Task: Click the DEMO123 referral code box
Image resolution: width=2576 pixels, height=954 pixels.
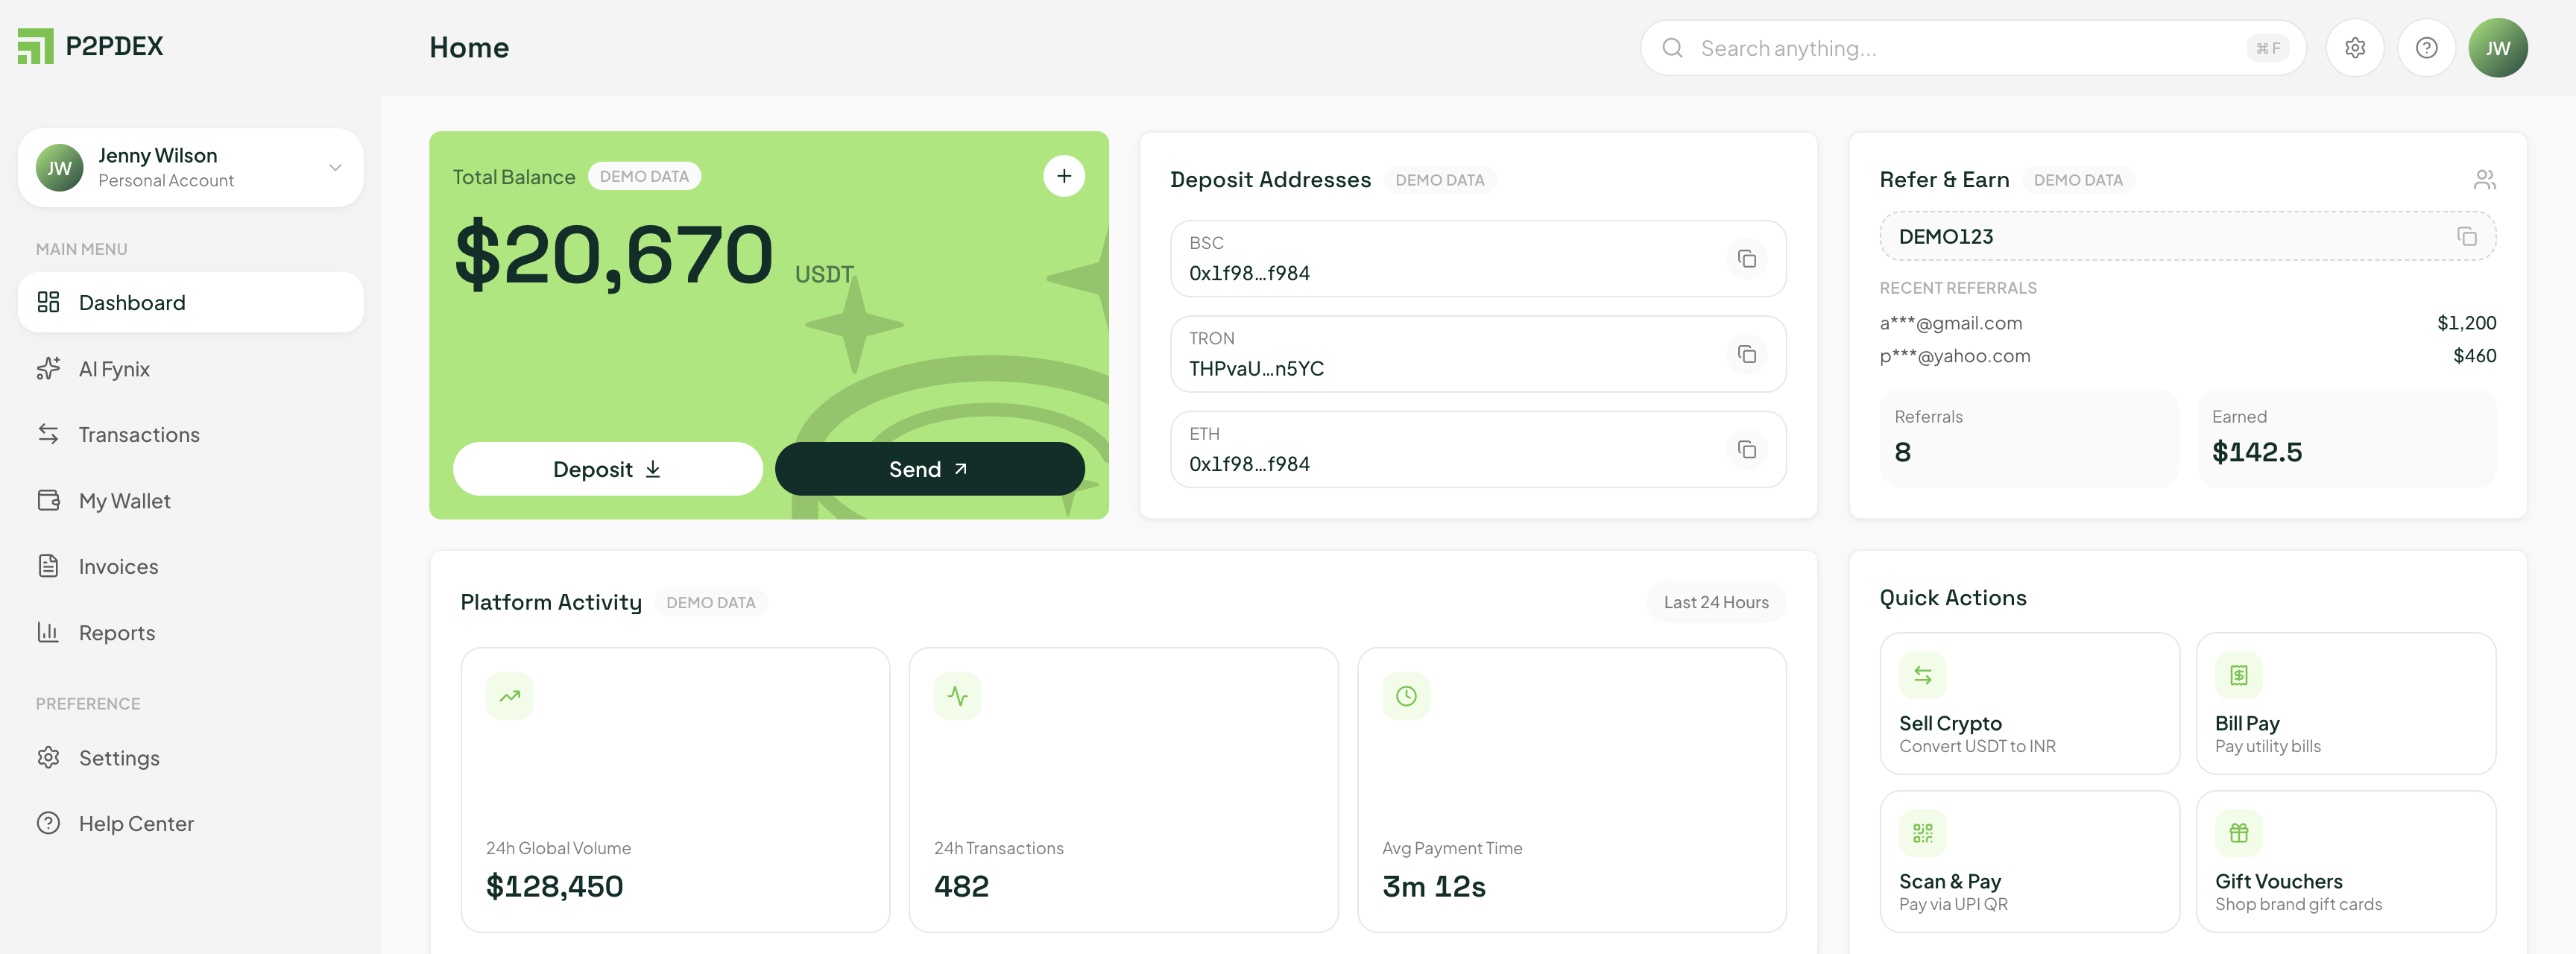Action: click(x=2188, y=237)
